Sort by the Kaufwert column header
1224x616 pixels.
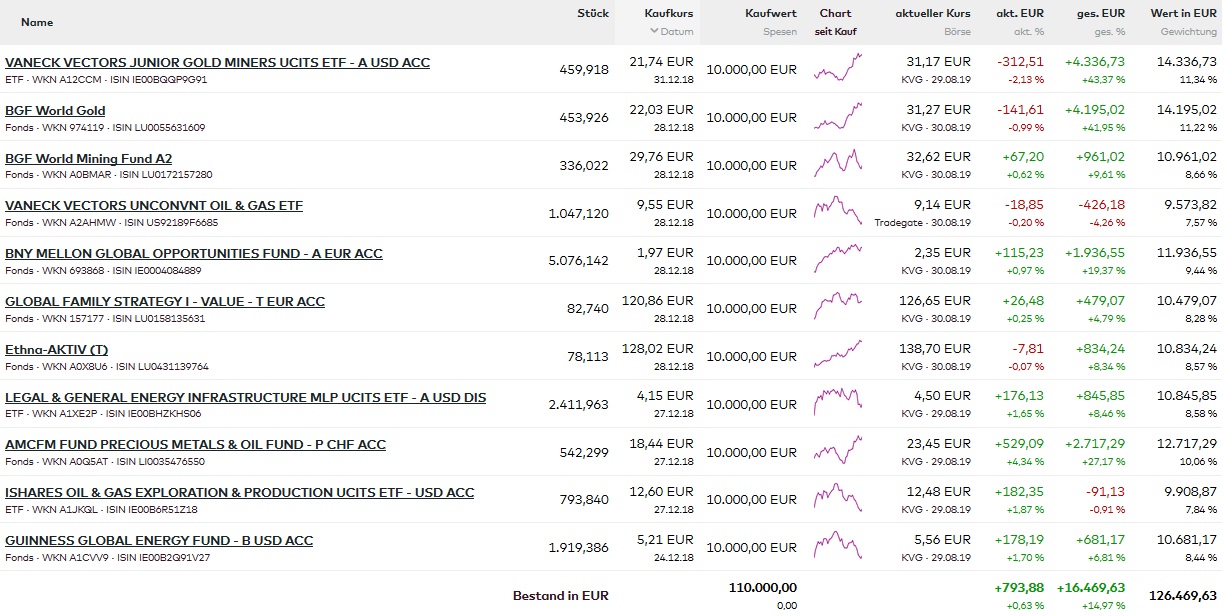770,14
